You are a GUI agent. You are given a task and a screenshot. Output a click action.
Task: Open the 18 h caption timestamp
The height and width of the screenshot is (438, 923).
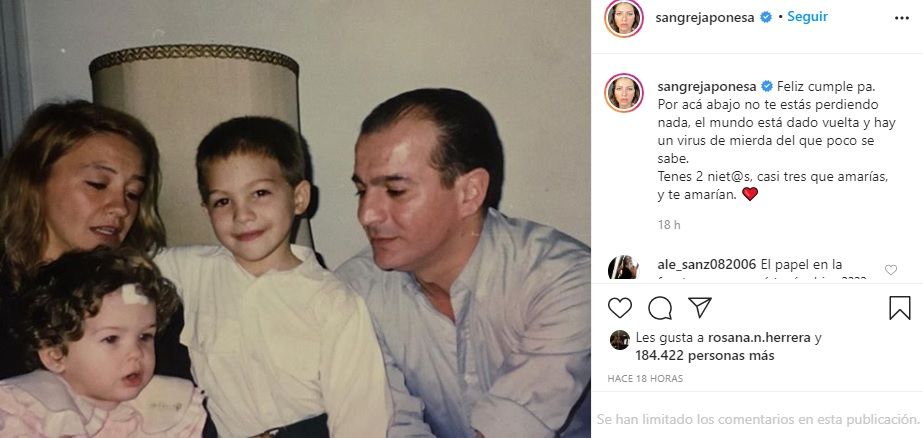coord(669,225)
